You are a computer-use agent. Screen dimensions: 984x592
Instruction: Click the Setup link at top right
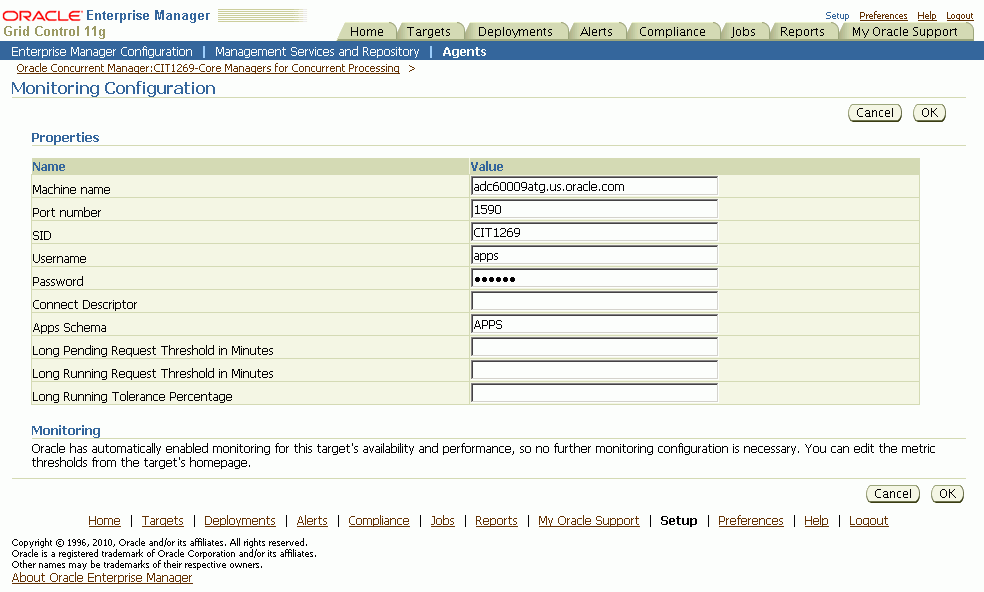837,16
